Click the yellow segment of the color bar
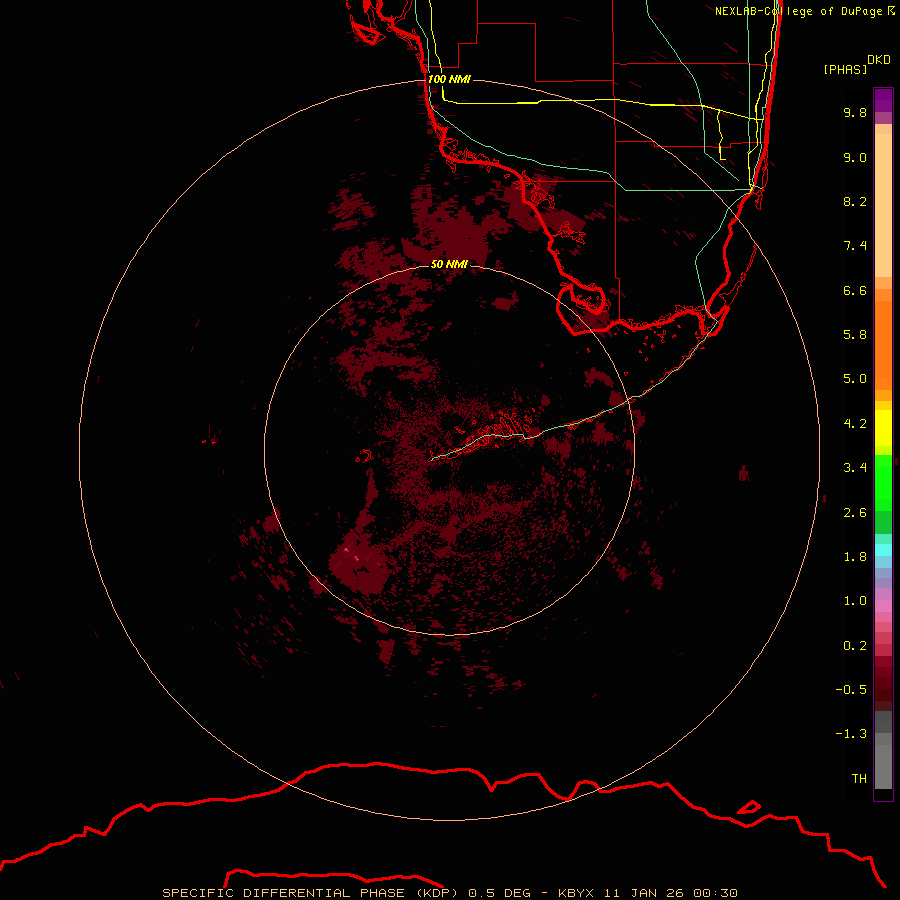The width and height of the screenshot is (900, 900). 883,428
